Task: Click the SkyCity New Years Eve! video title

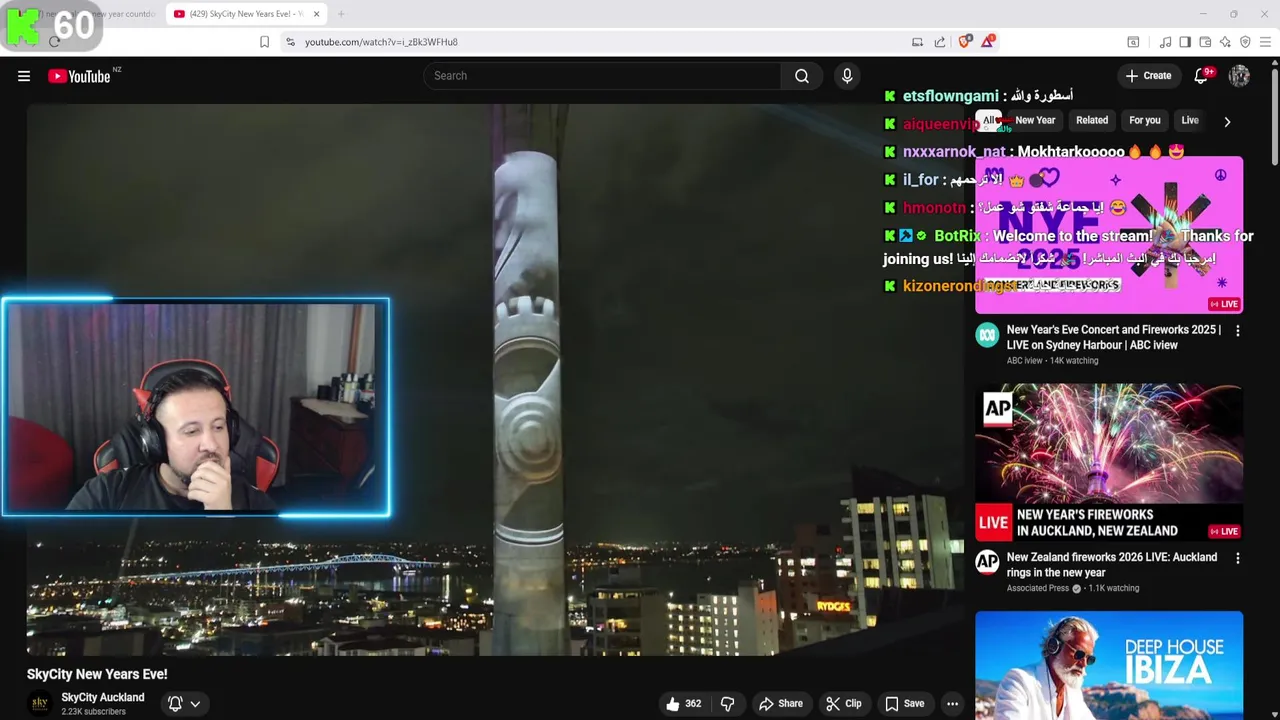Action: pyautogui.click(x=97, y=674)
